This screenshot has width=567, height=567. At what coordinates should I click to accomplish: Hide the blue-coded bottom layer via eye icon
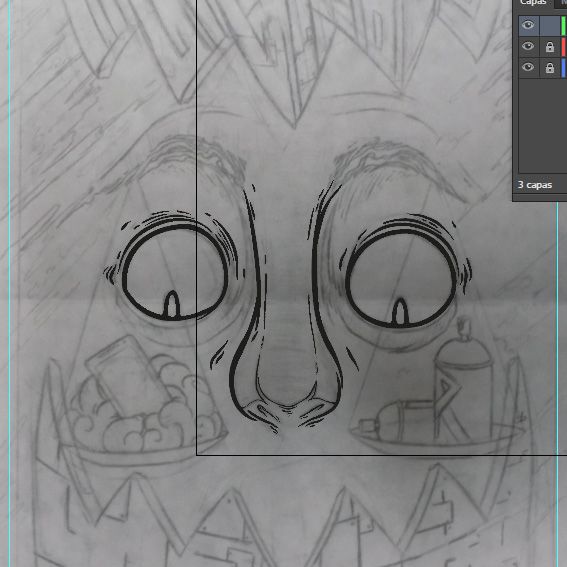(x=528, y=67)
